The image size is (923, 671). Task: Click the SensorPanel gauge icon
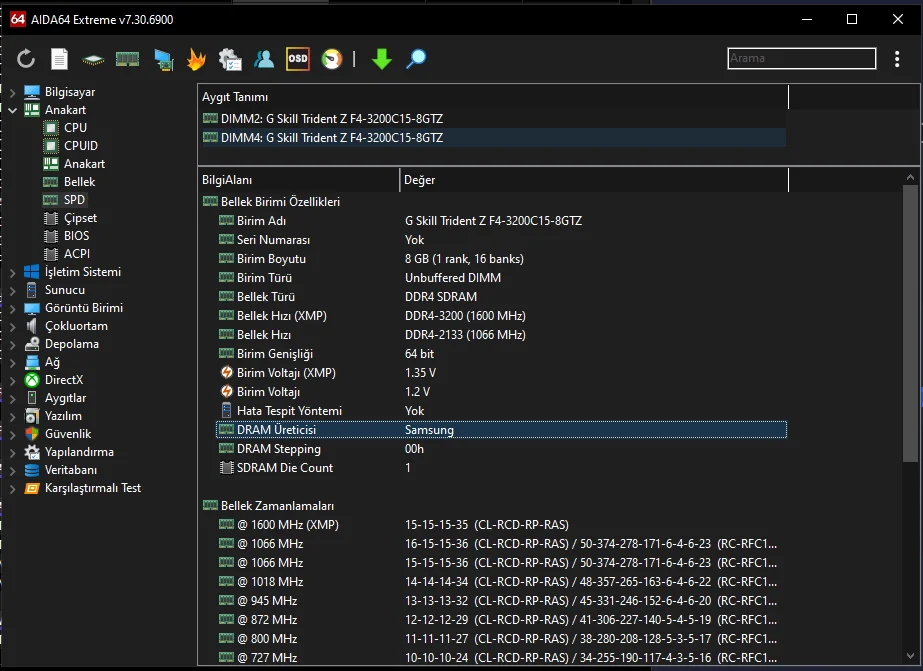[332, 59]
